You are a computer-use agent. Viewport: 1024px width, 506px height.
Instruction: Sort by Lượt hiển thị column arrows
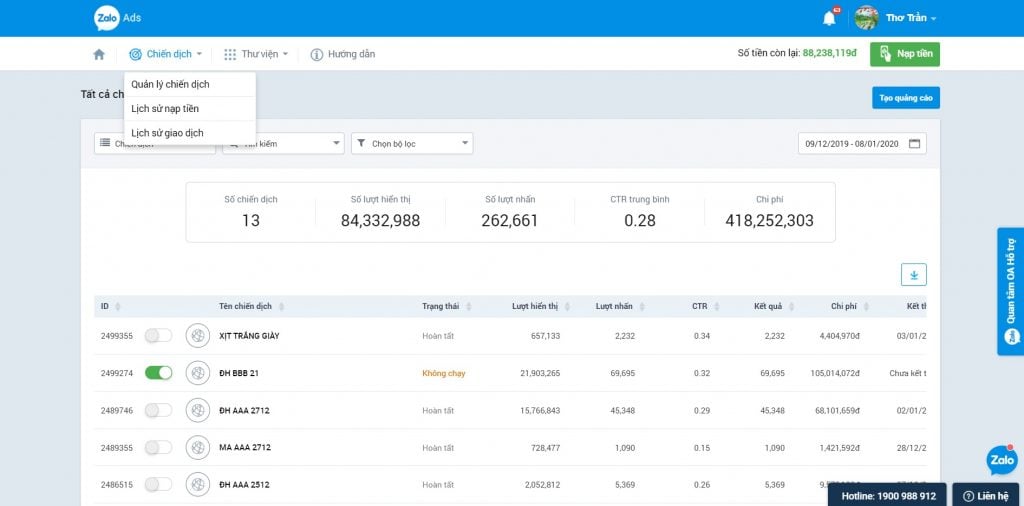point(567,307)
